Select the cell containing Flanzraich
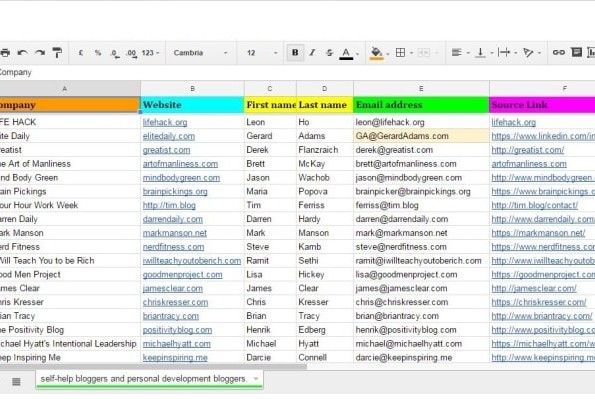595x399 pixels. (x=324, y=150)
